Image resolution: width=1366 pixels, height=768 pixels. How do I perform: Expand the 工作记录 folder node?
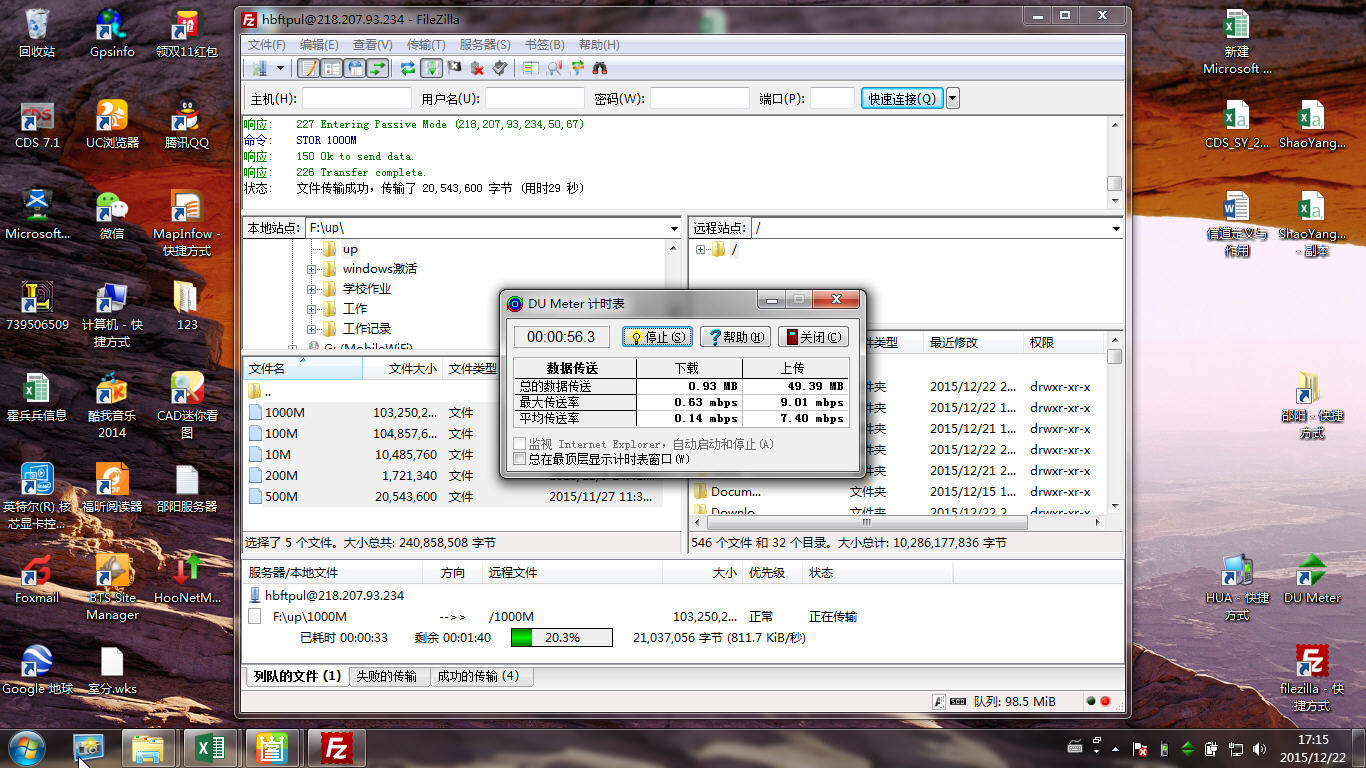click(311, 329)
